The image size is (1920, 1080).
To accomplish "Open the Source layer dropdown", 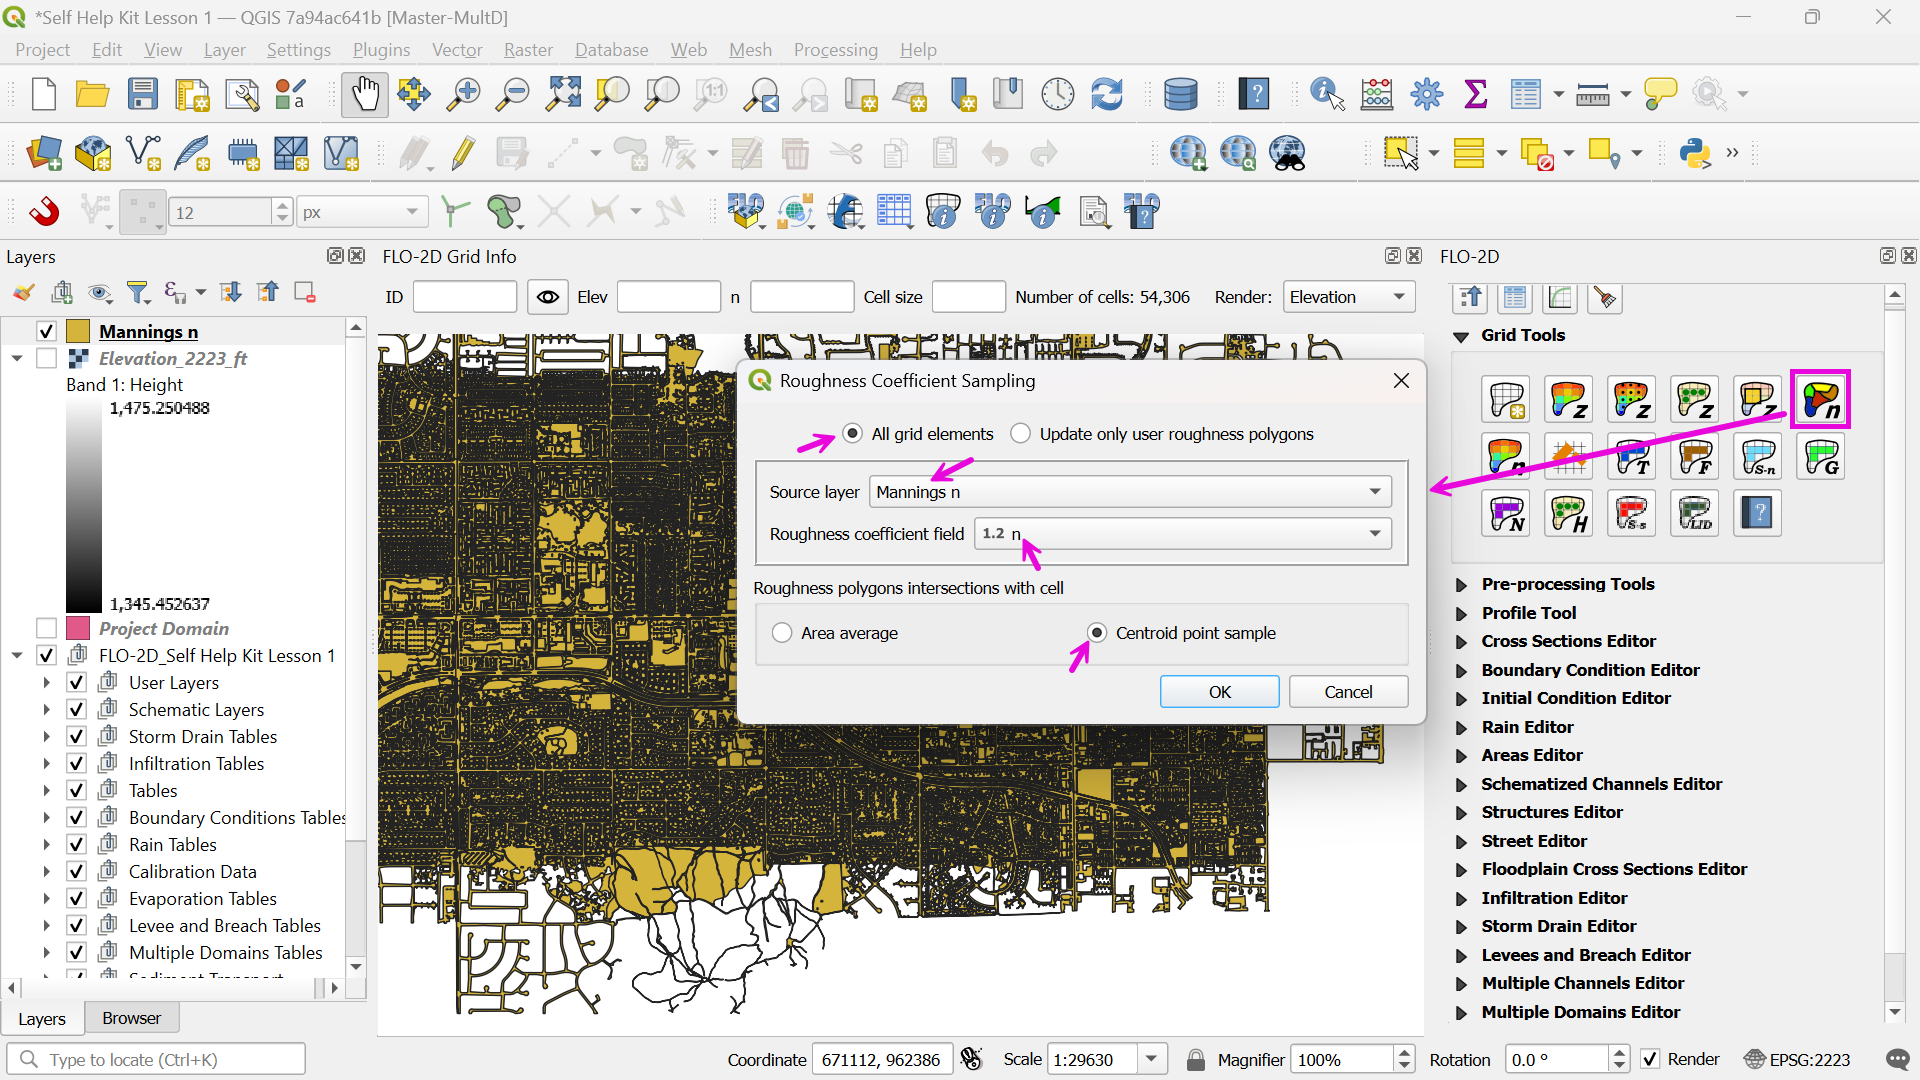I will (x=1130, y=492).
